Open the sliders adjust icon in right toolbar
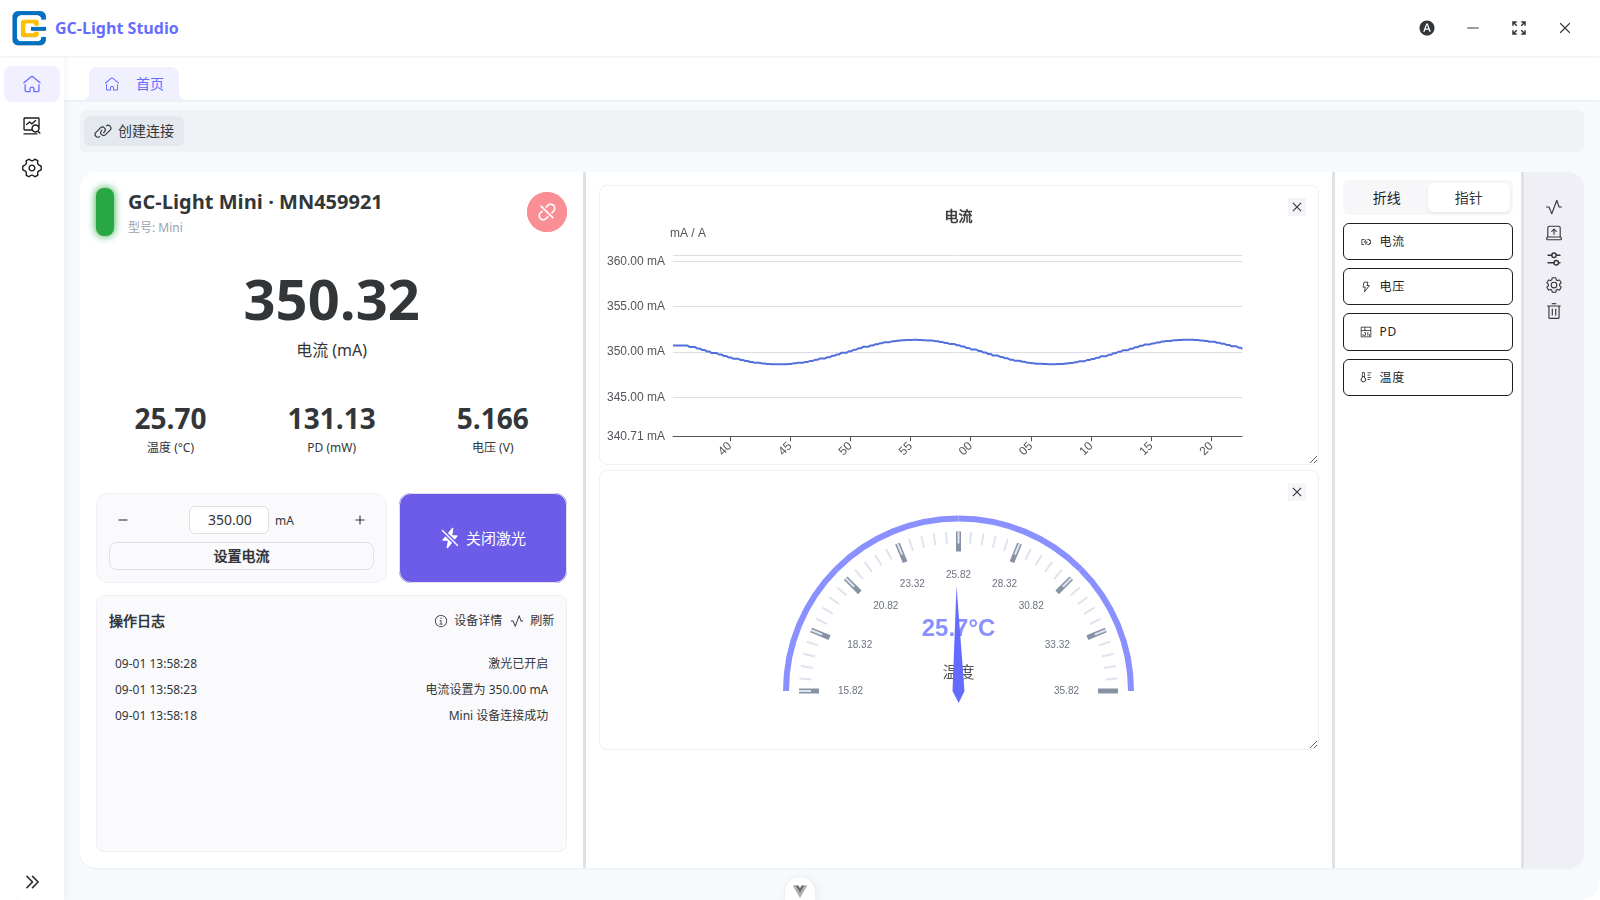1600x900 pixels. click(1554, 259)
